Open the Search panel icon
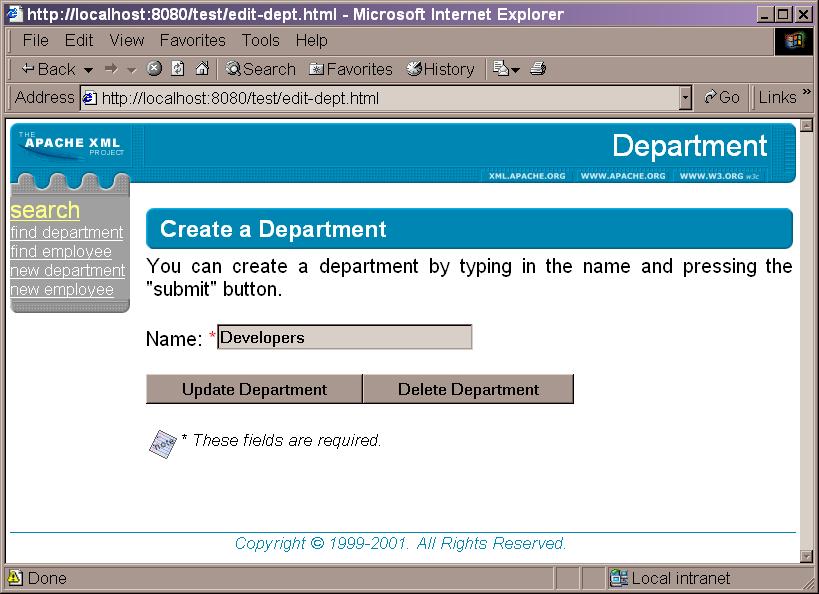 click(x=233, y=69)
